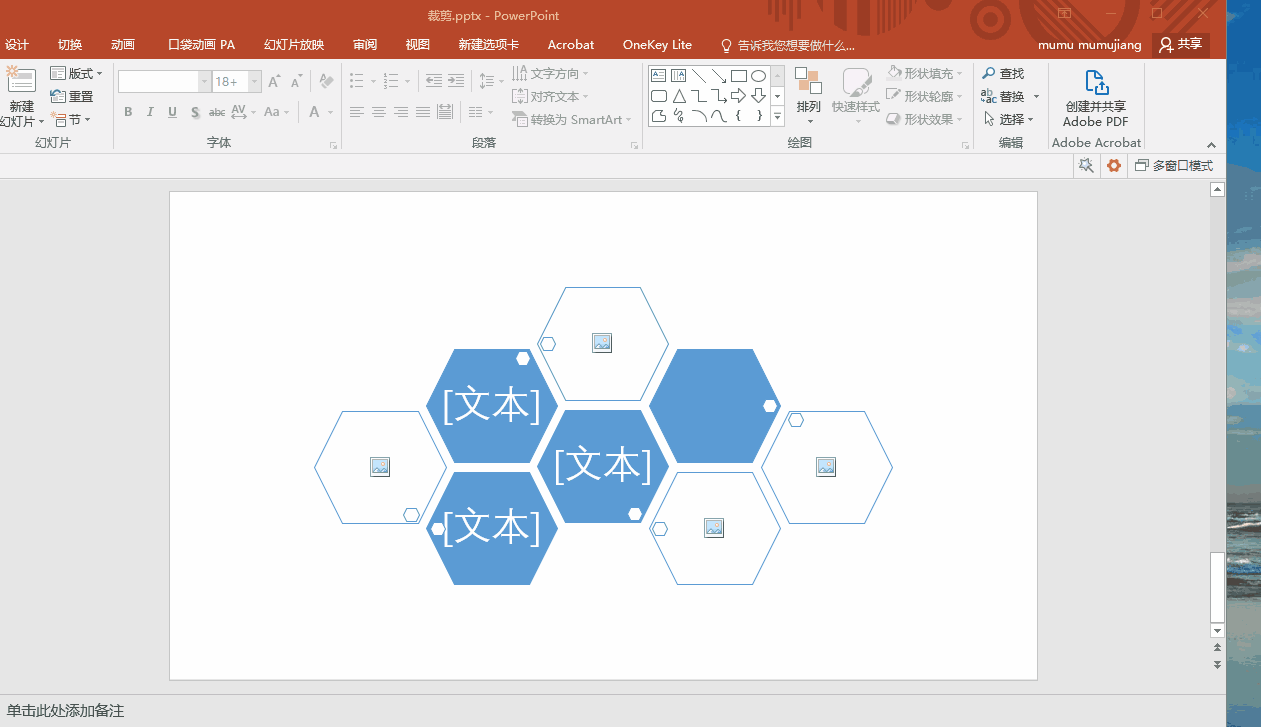Toggle bold text formatting
This screenshot has height=727, width=1261.
click(128, 112)
